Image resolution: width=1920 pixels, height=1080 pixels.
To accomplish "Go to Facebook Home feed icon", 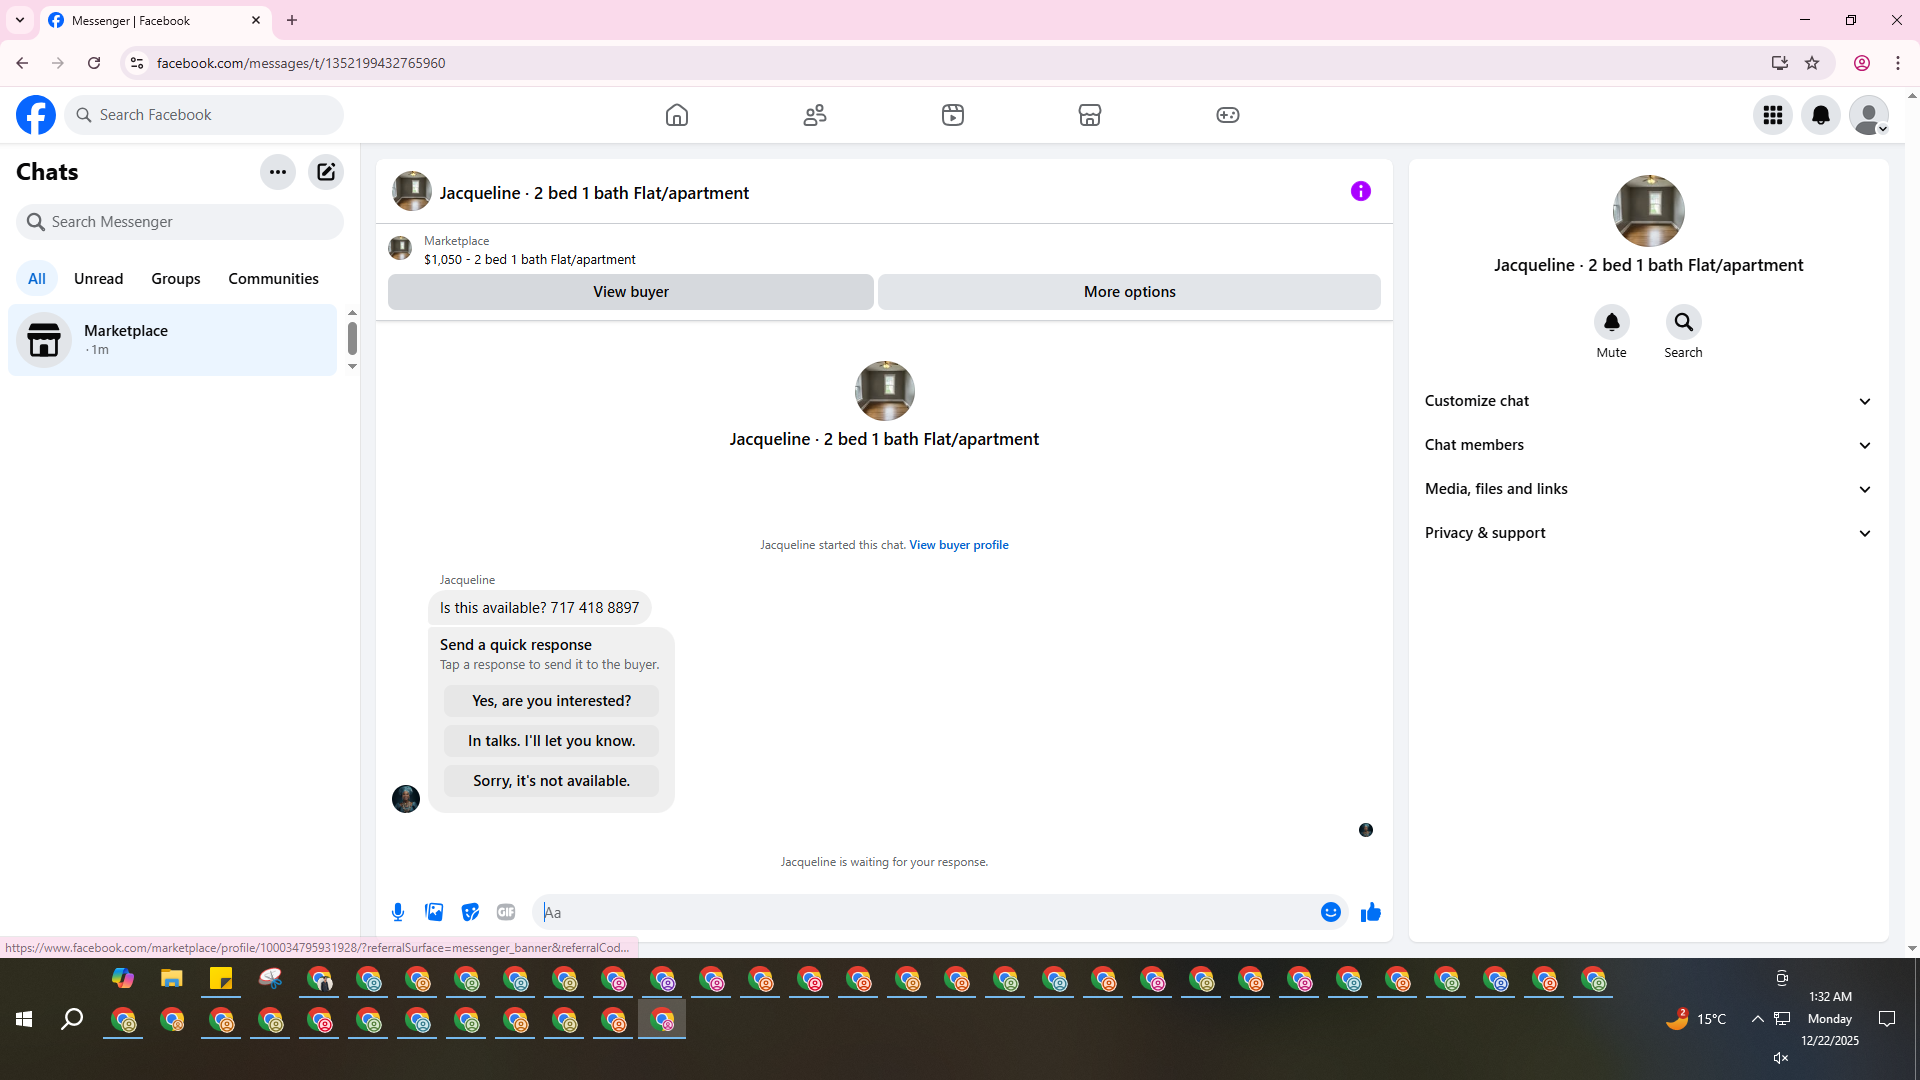I will point(677,115).
